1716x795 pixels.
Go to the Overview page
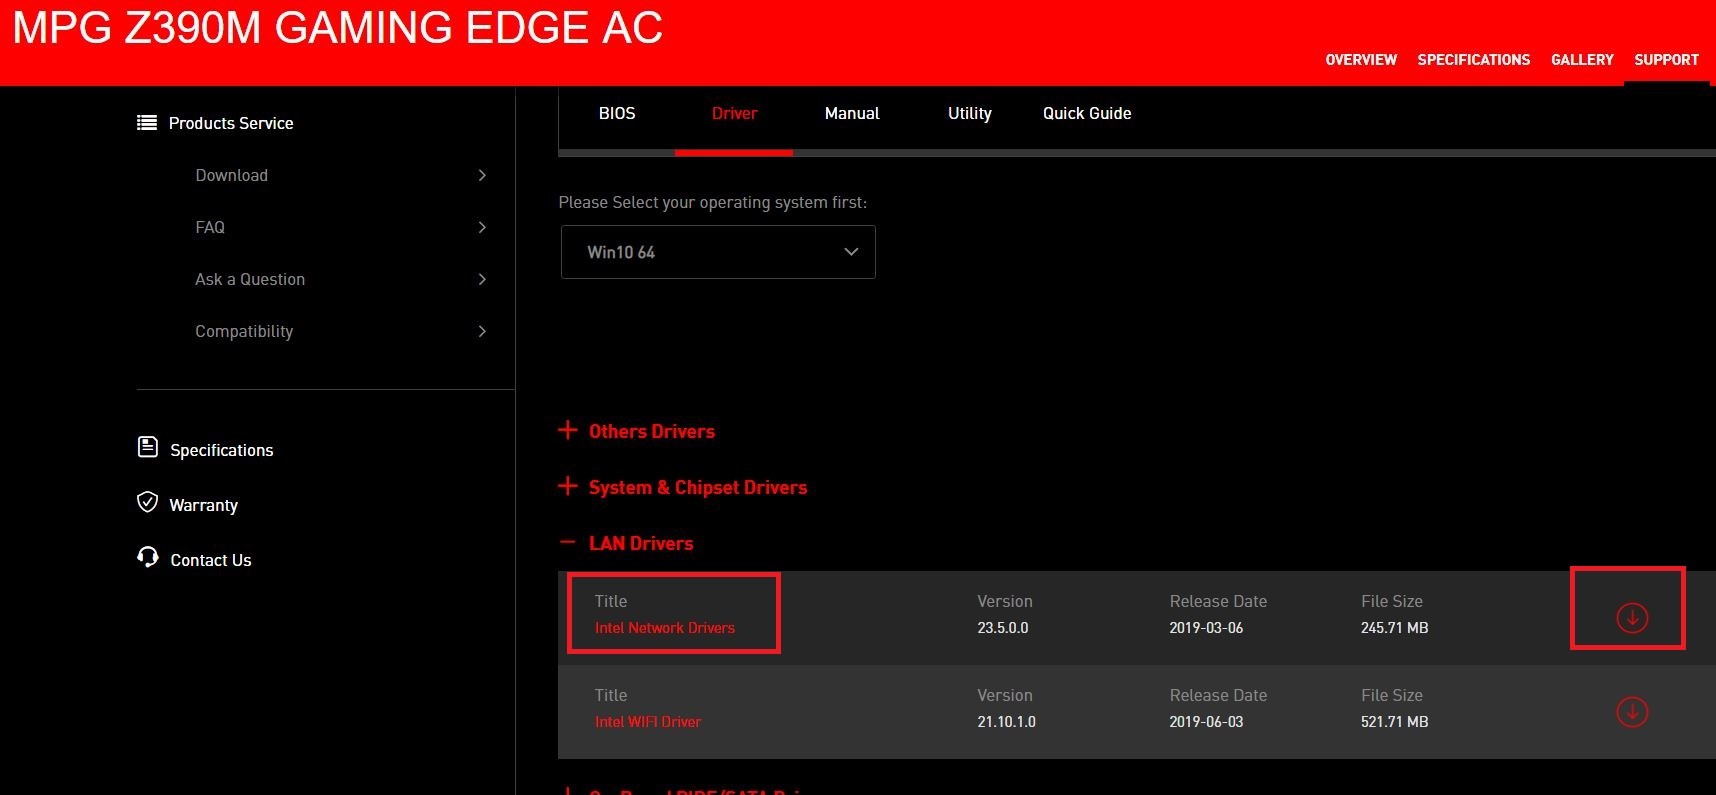(1360, 60)
